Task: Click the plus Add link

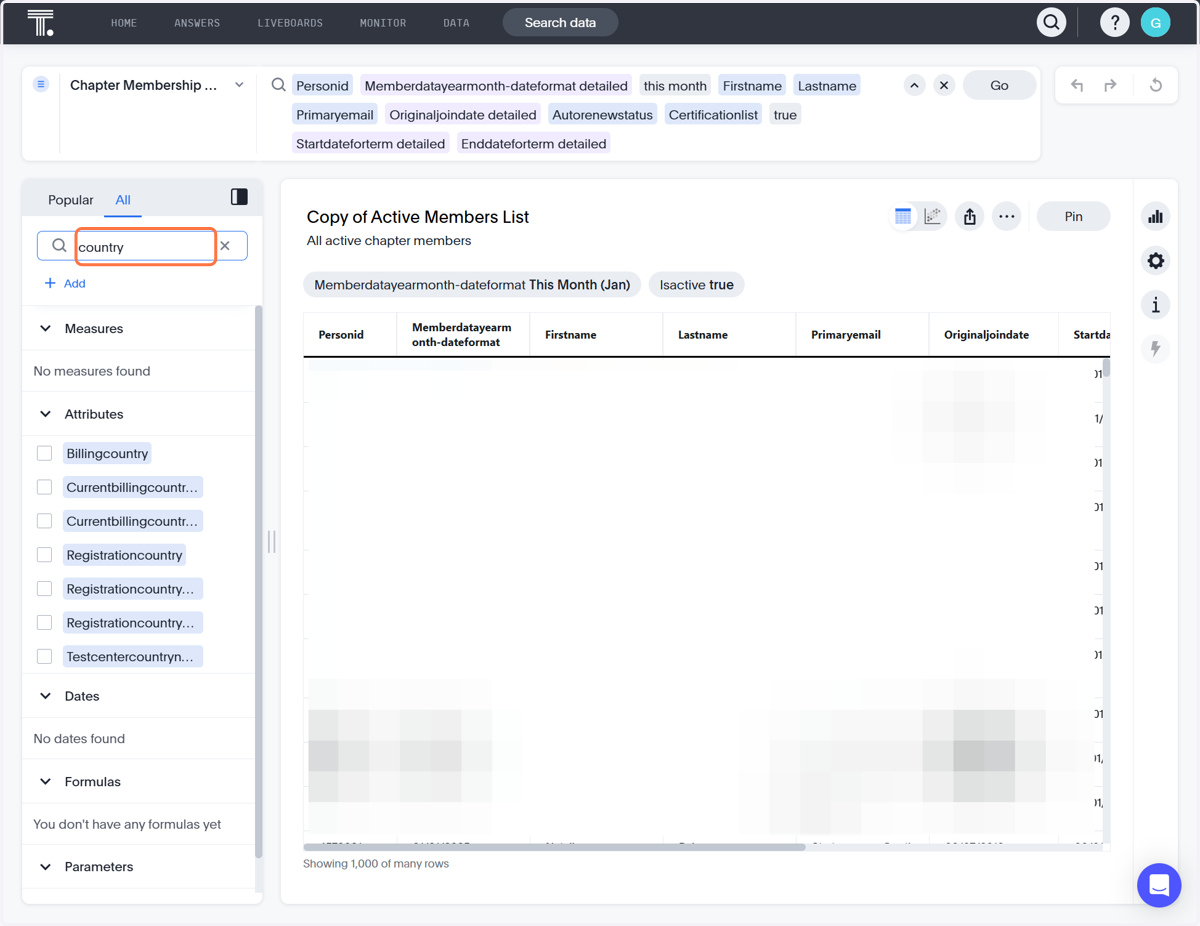Action: point(65,283)
